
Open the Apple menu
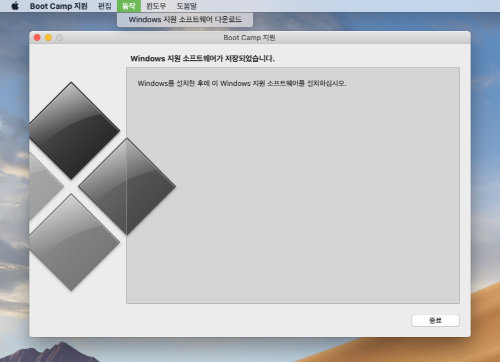coord(15,6)
